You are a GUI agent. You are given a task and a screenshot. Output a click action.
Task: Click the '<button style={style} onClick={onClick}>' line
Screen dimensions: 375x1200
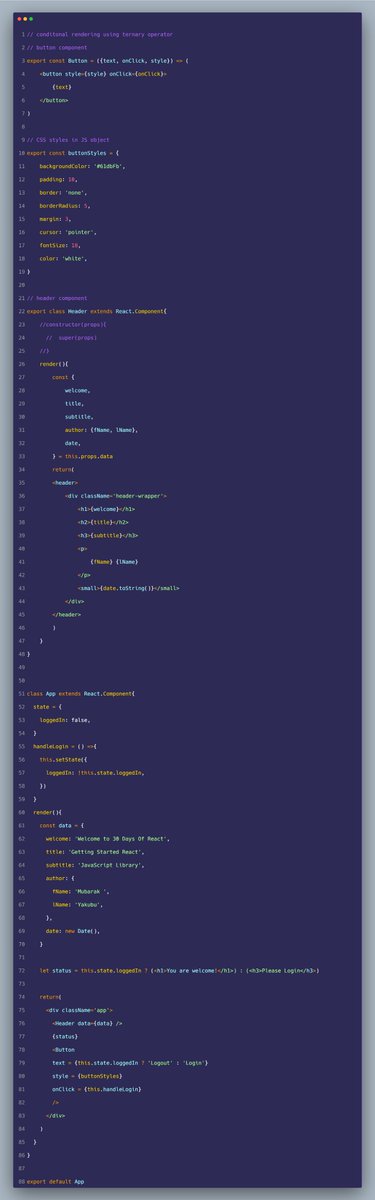click(x=104, y=74)
